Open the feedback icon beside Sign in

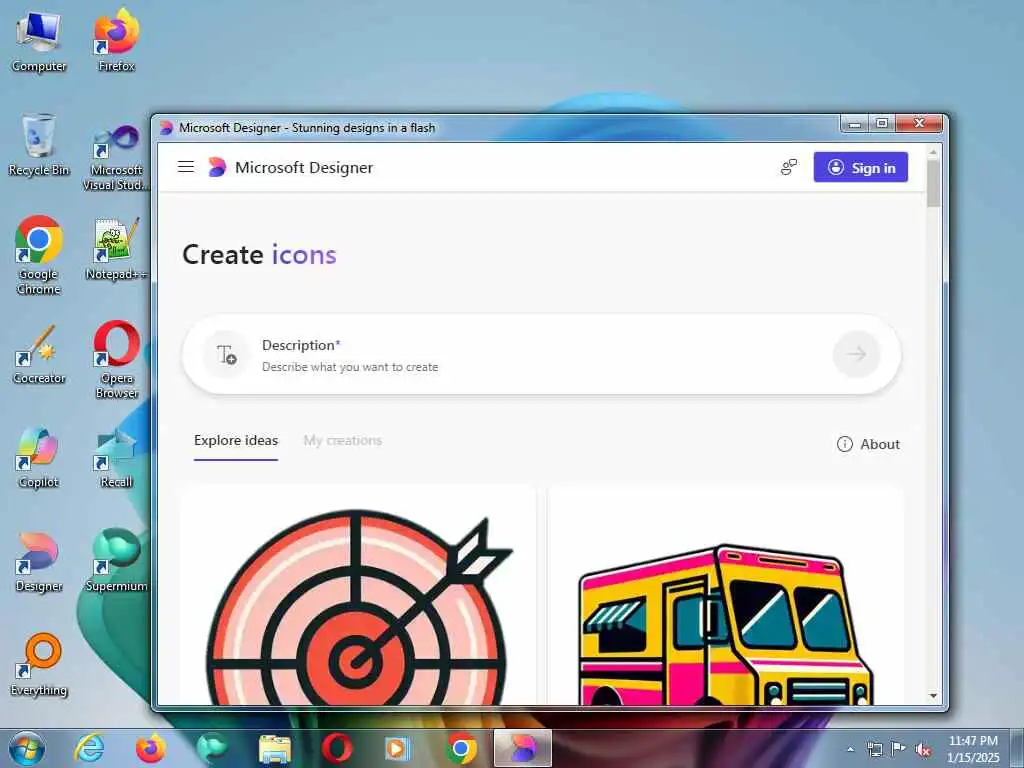789,167
